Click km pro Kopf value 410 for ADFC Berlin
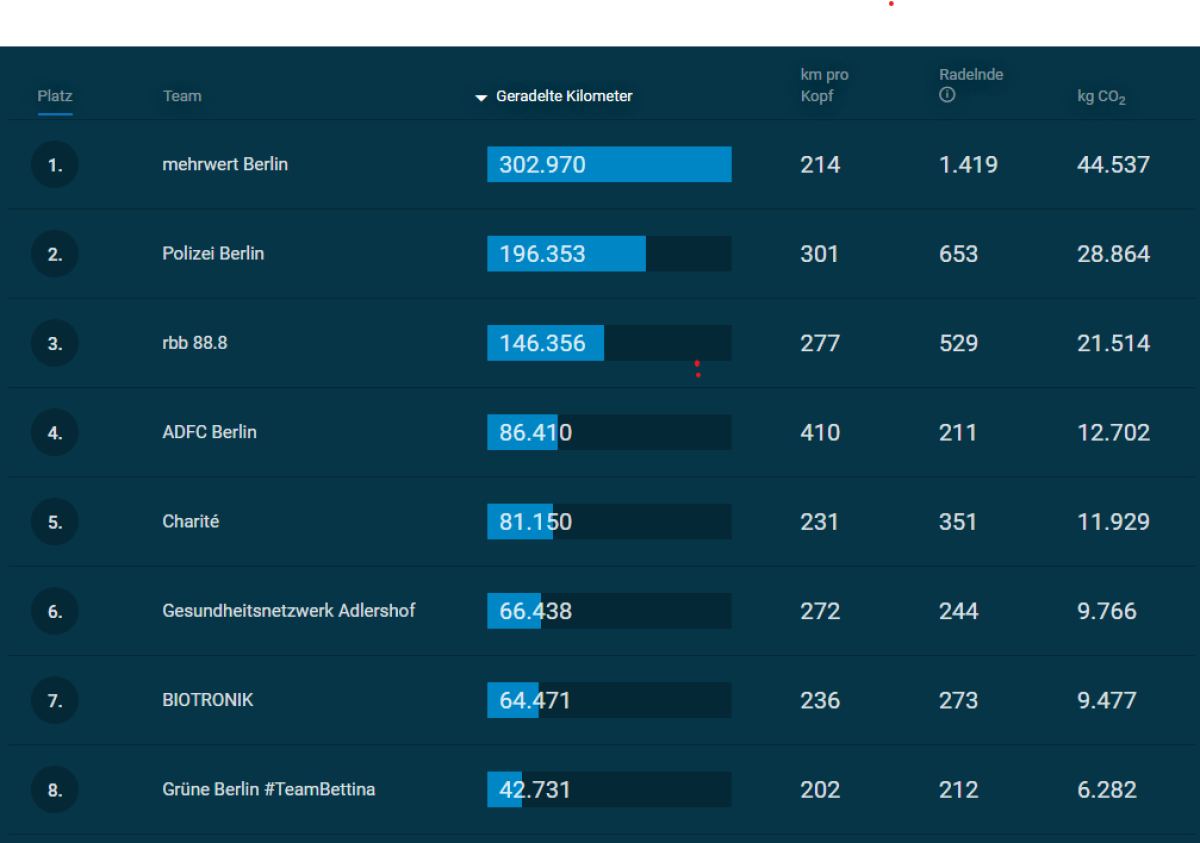 (820, 433)
